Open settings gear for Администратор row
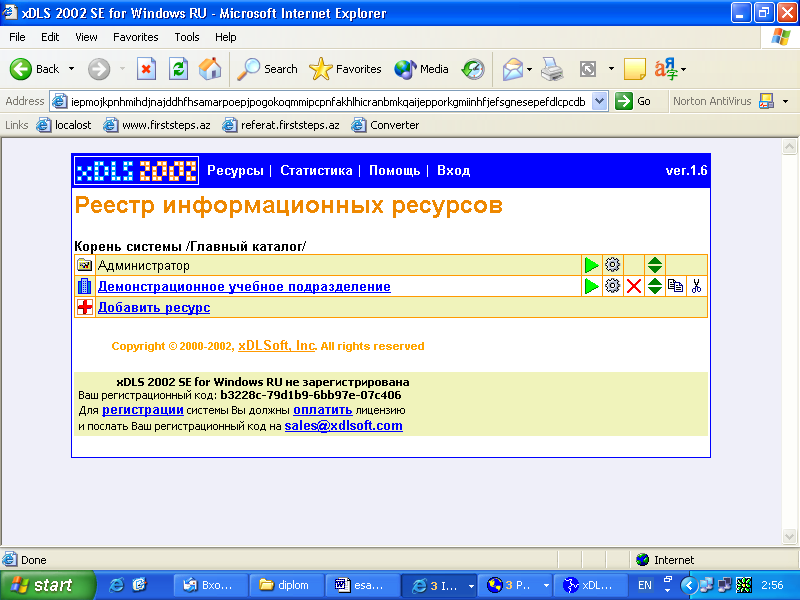The image size is (800, 600). 612,265
